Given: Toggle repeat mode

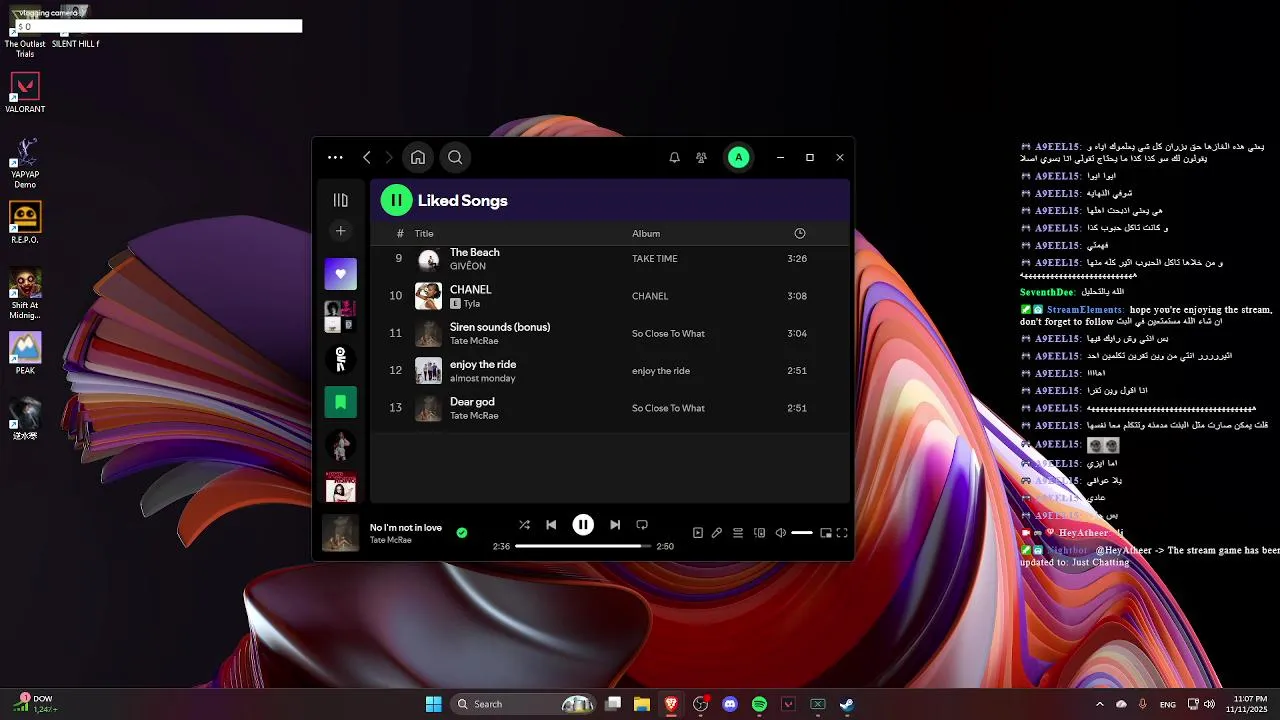Looking at the screenshot, I should tap(642, 524).
